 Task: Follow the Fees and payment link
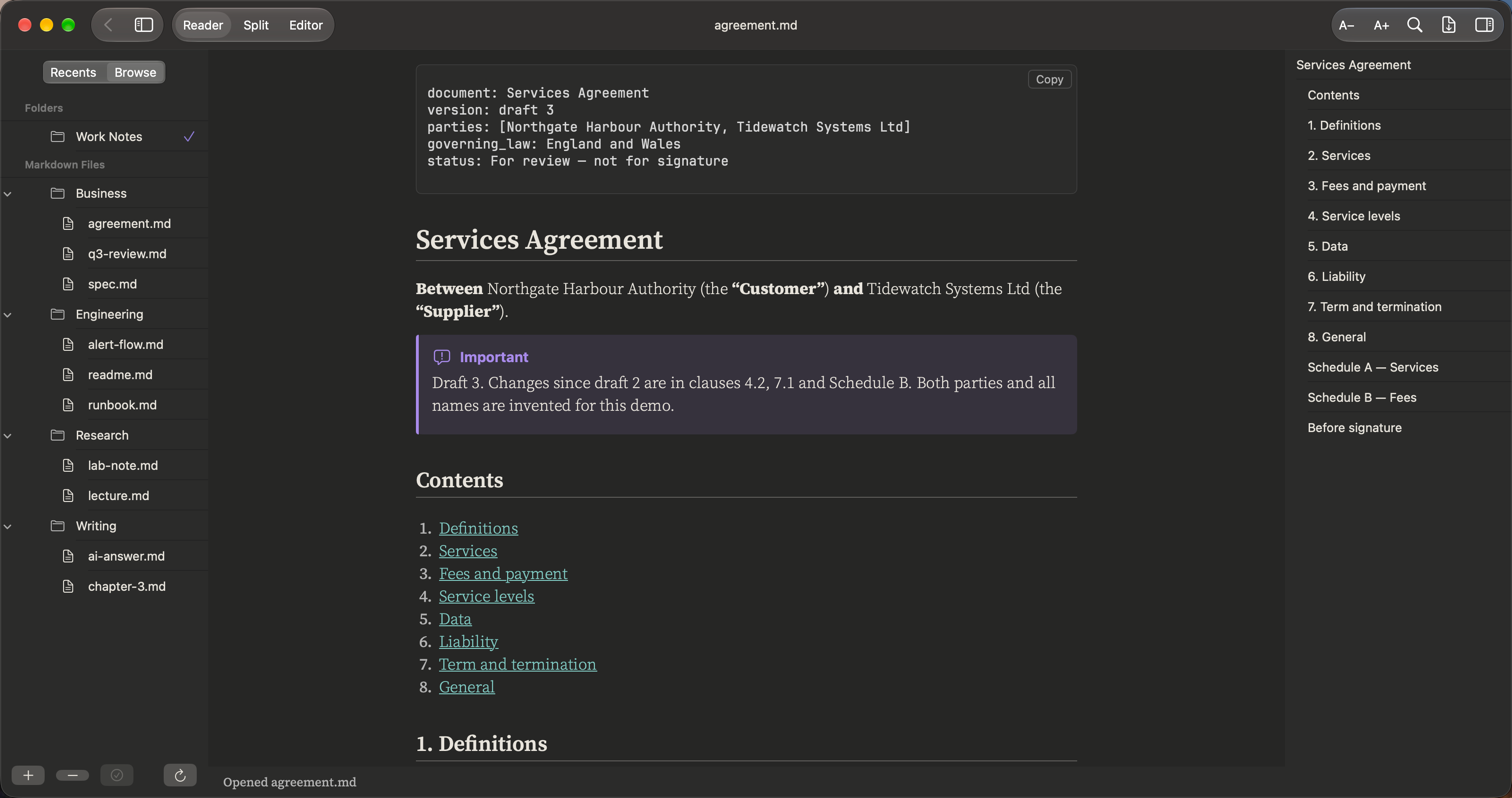pos(503,574)
